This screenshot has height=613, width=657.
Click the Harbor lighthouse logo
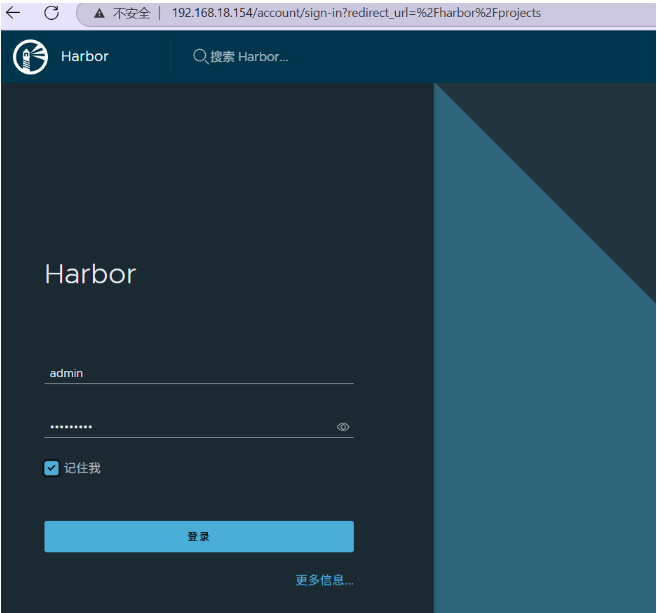(30, 57)
